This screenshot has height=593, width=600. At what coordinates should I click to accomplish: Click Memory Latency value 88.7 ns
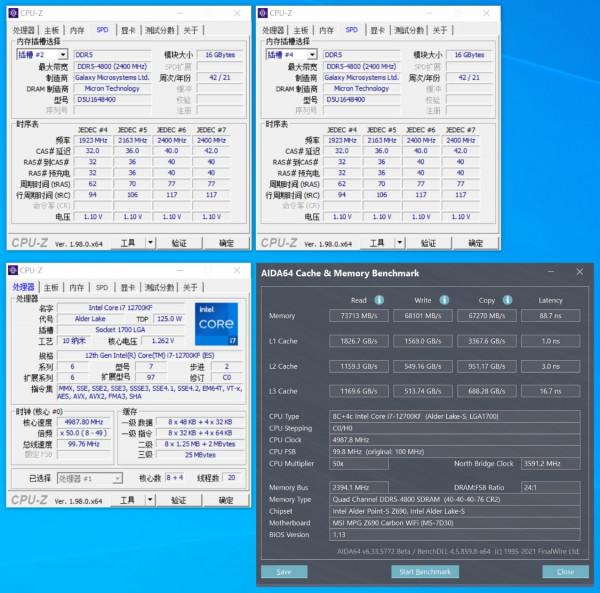[x=551, y=316]
